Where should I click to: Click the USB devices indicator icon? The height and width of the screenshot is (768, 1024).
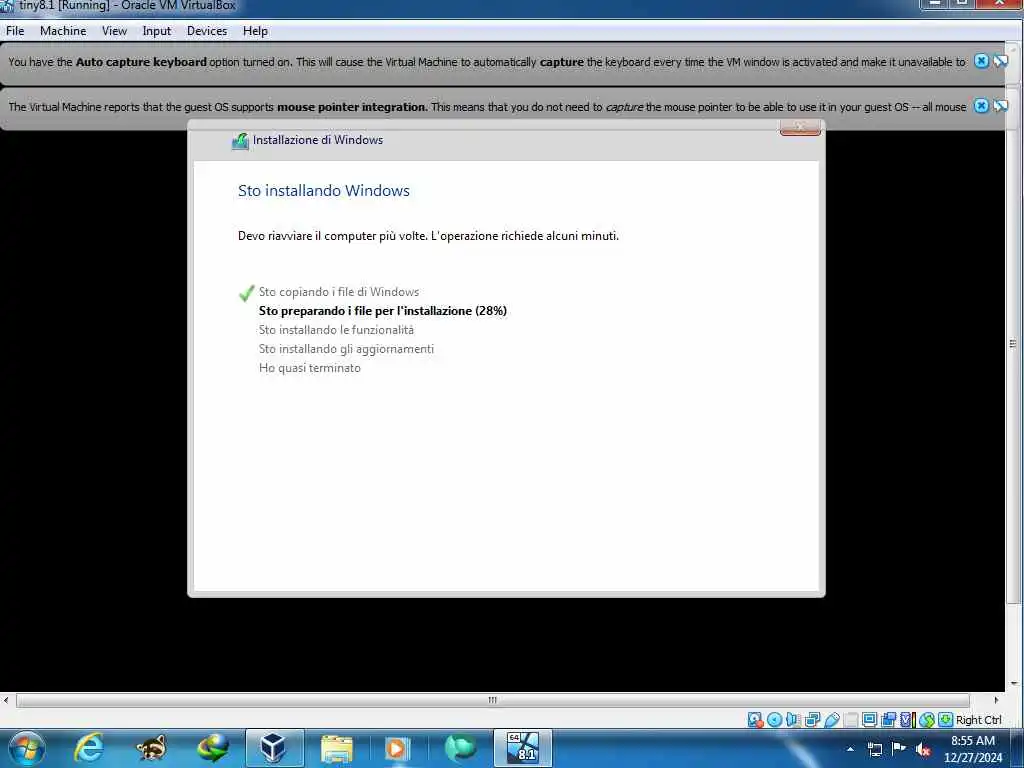click(x=831, y=720)
